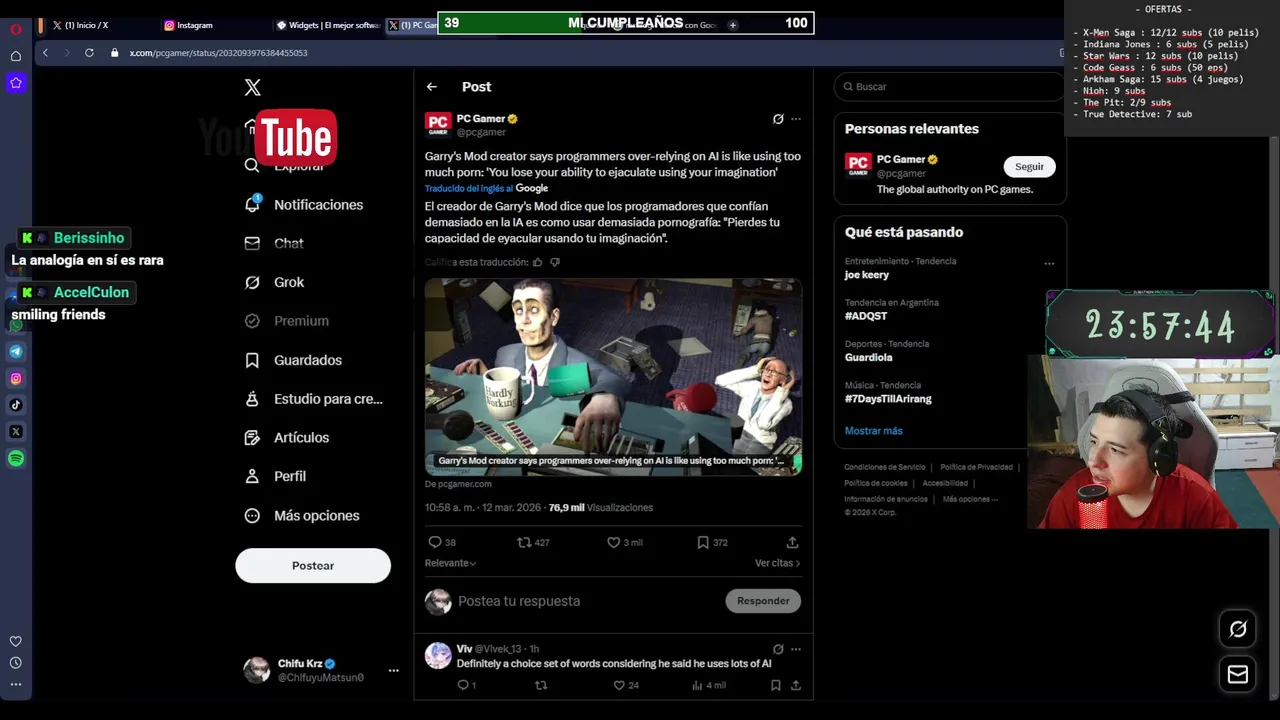1280x720 pixels.
Task: Bookmark the post showing 372
Action: click(703, 542)
